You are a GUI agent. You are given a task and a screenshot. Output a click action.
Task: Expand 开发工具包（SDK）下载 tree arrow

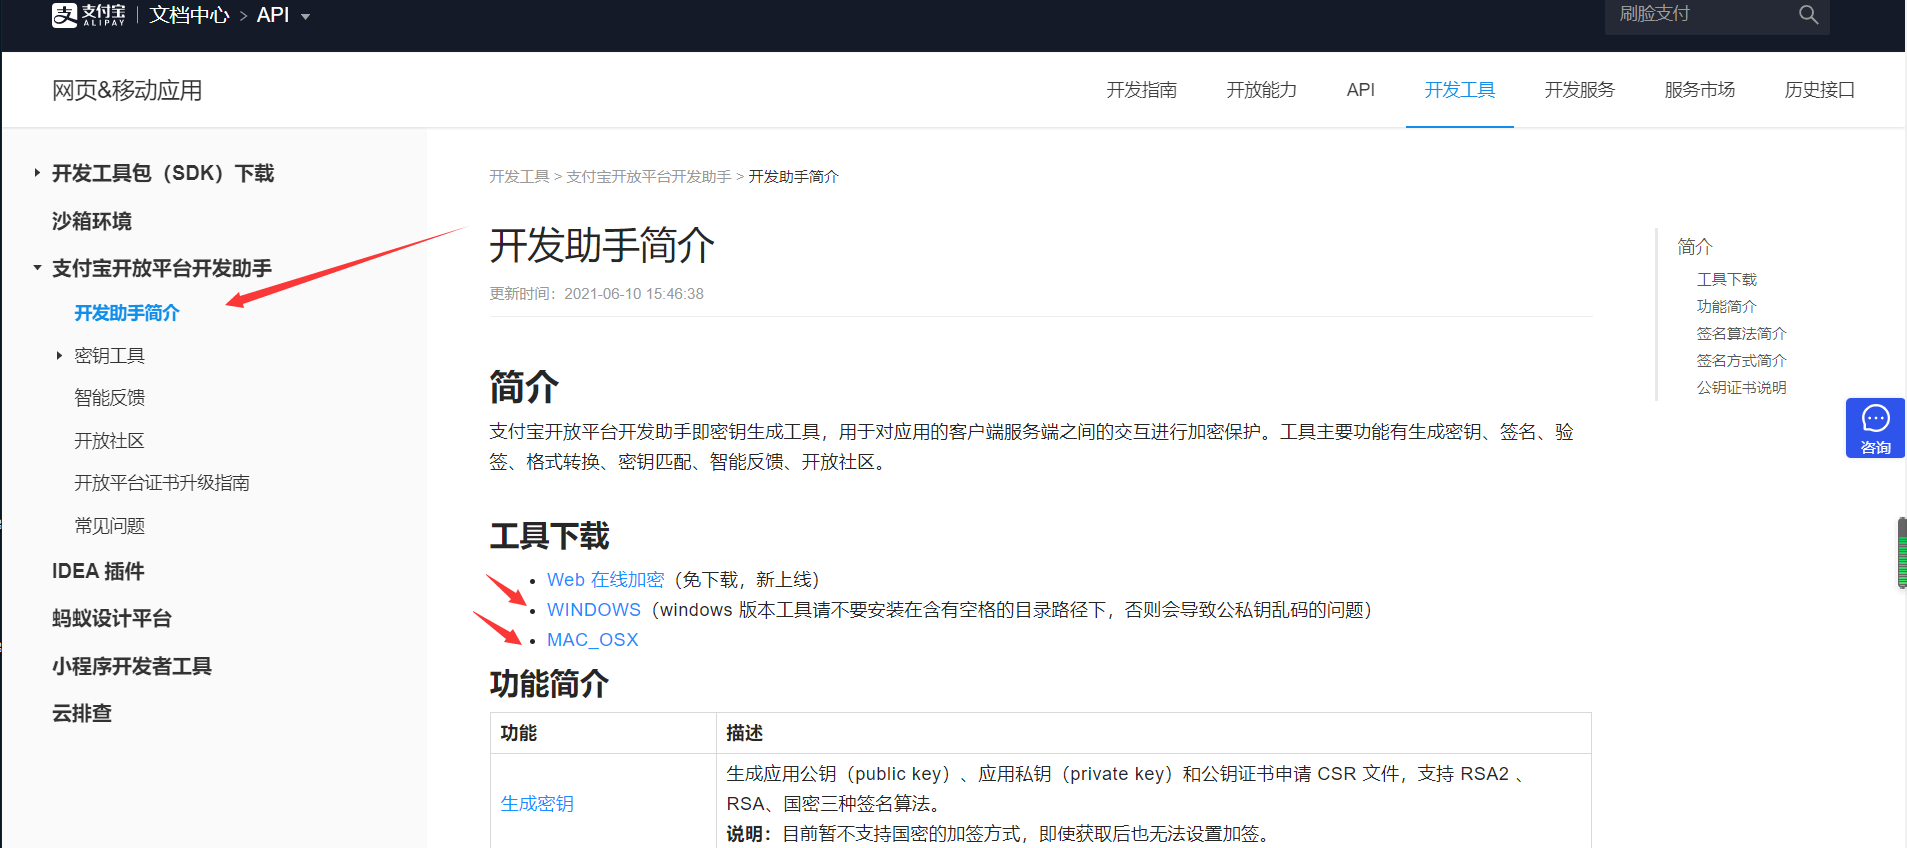(x=37, y=173)
